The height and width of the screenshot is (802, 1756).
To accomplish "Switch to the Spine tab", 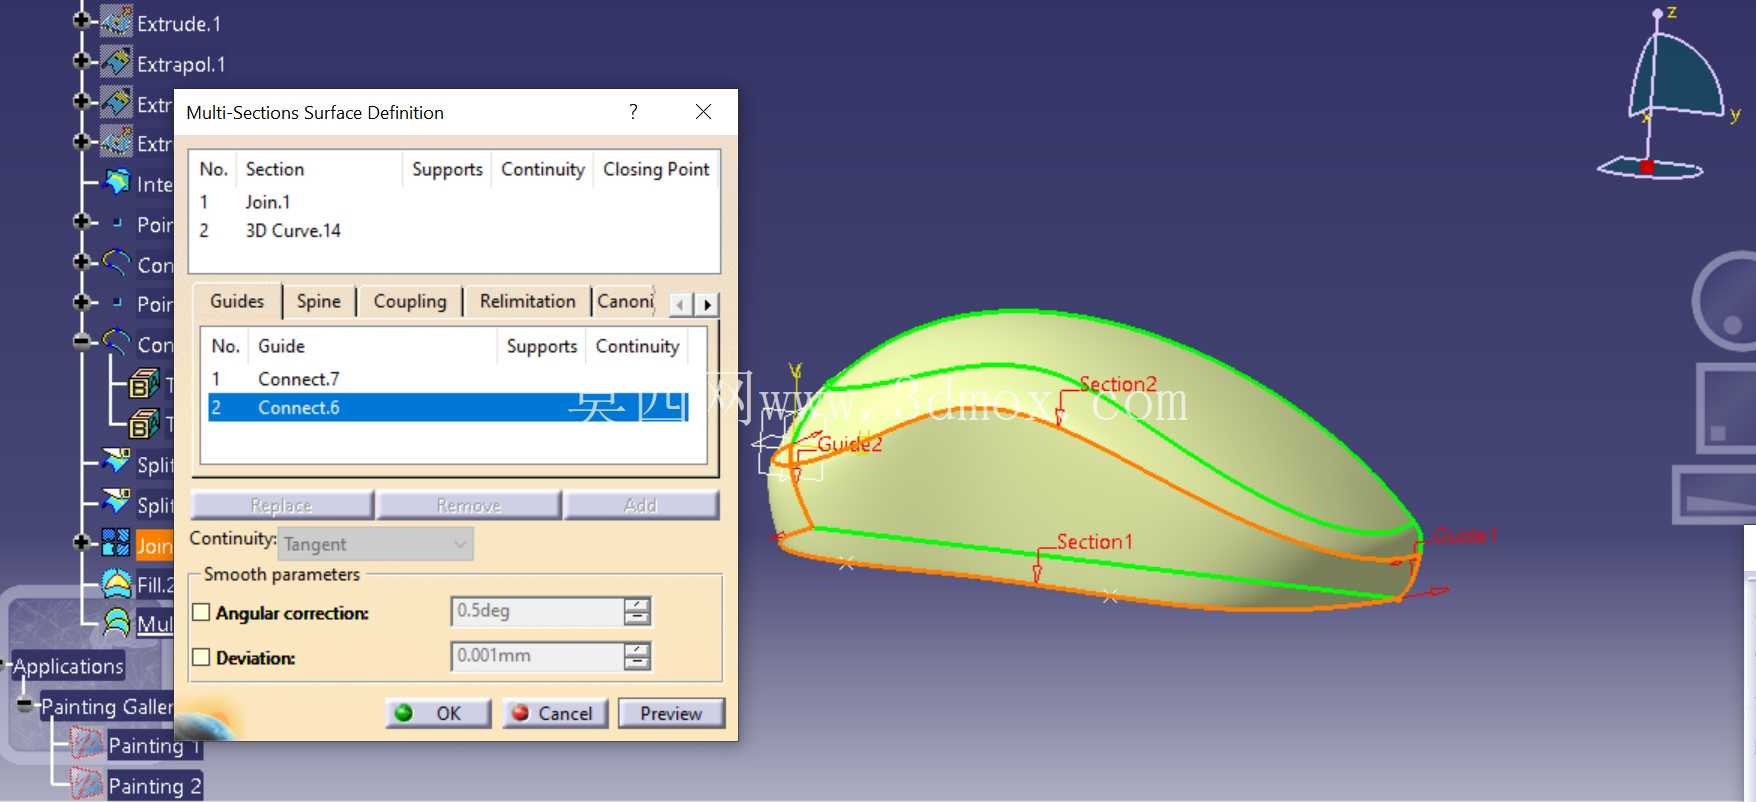I will 319,301.
